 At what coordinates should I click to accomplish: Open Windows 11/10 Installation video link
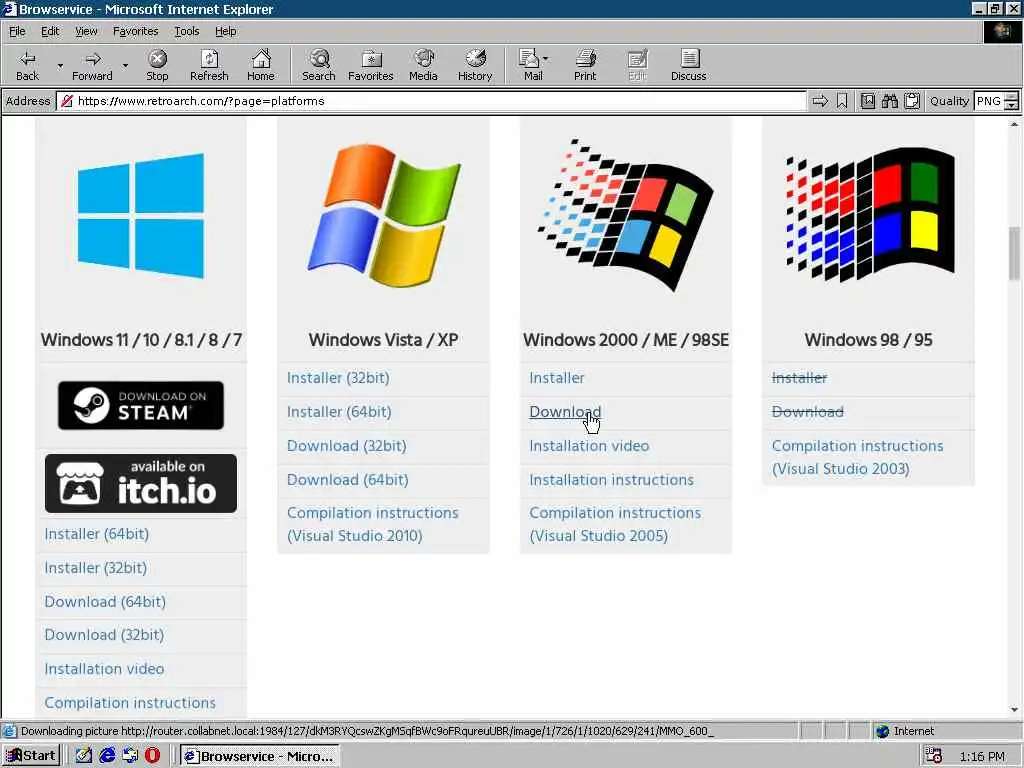click(x=104, y=669)
